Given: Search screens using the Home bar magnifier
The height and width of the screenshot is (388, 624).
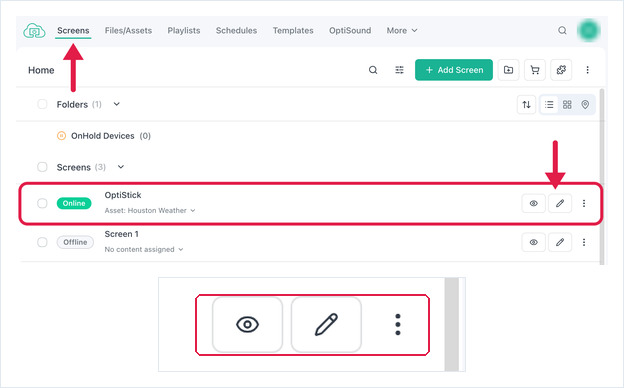Looking at the screenshot, I should [373, 70].
